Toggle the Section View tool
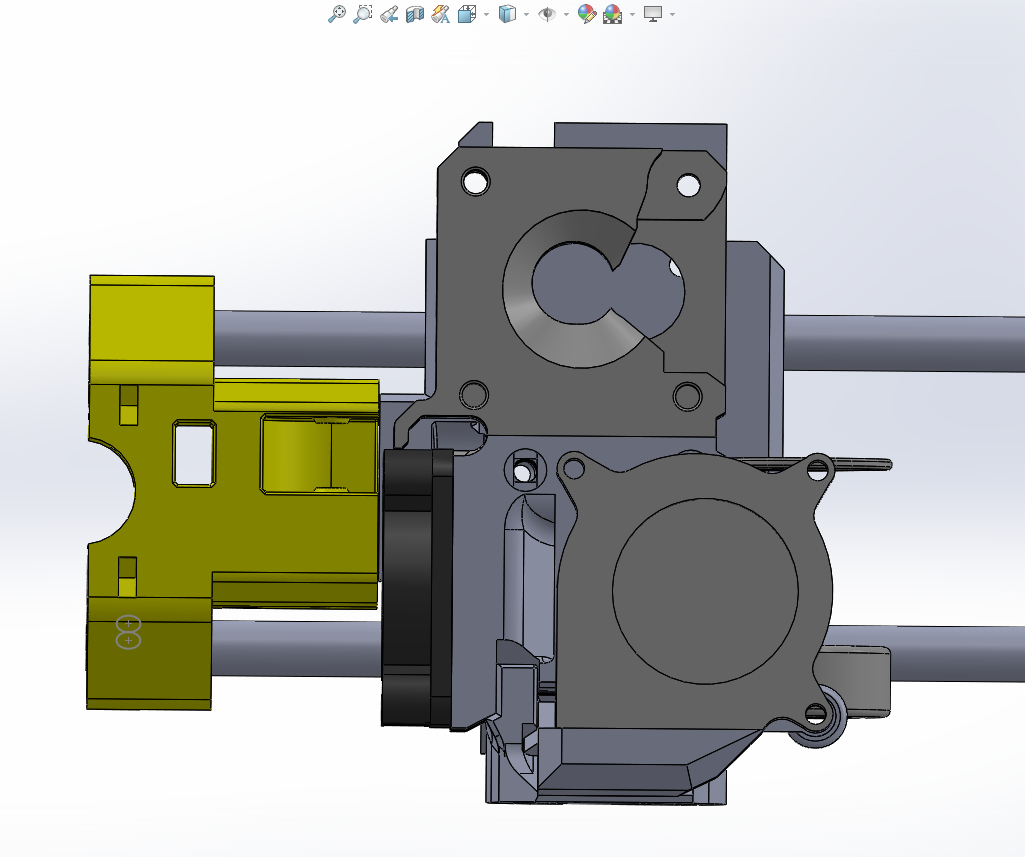The width and height of the screenshot is (1025, 857). (414, 14)
